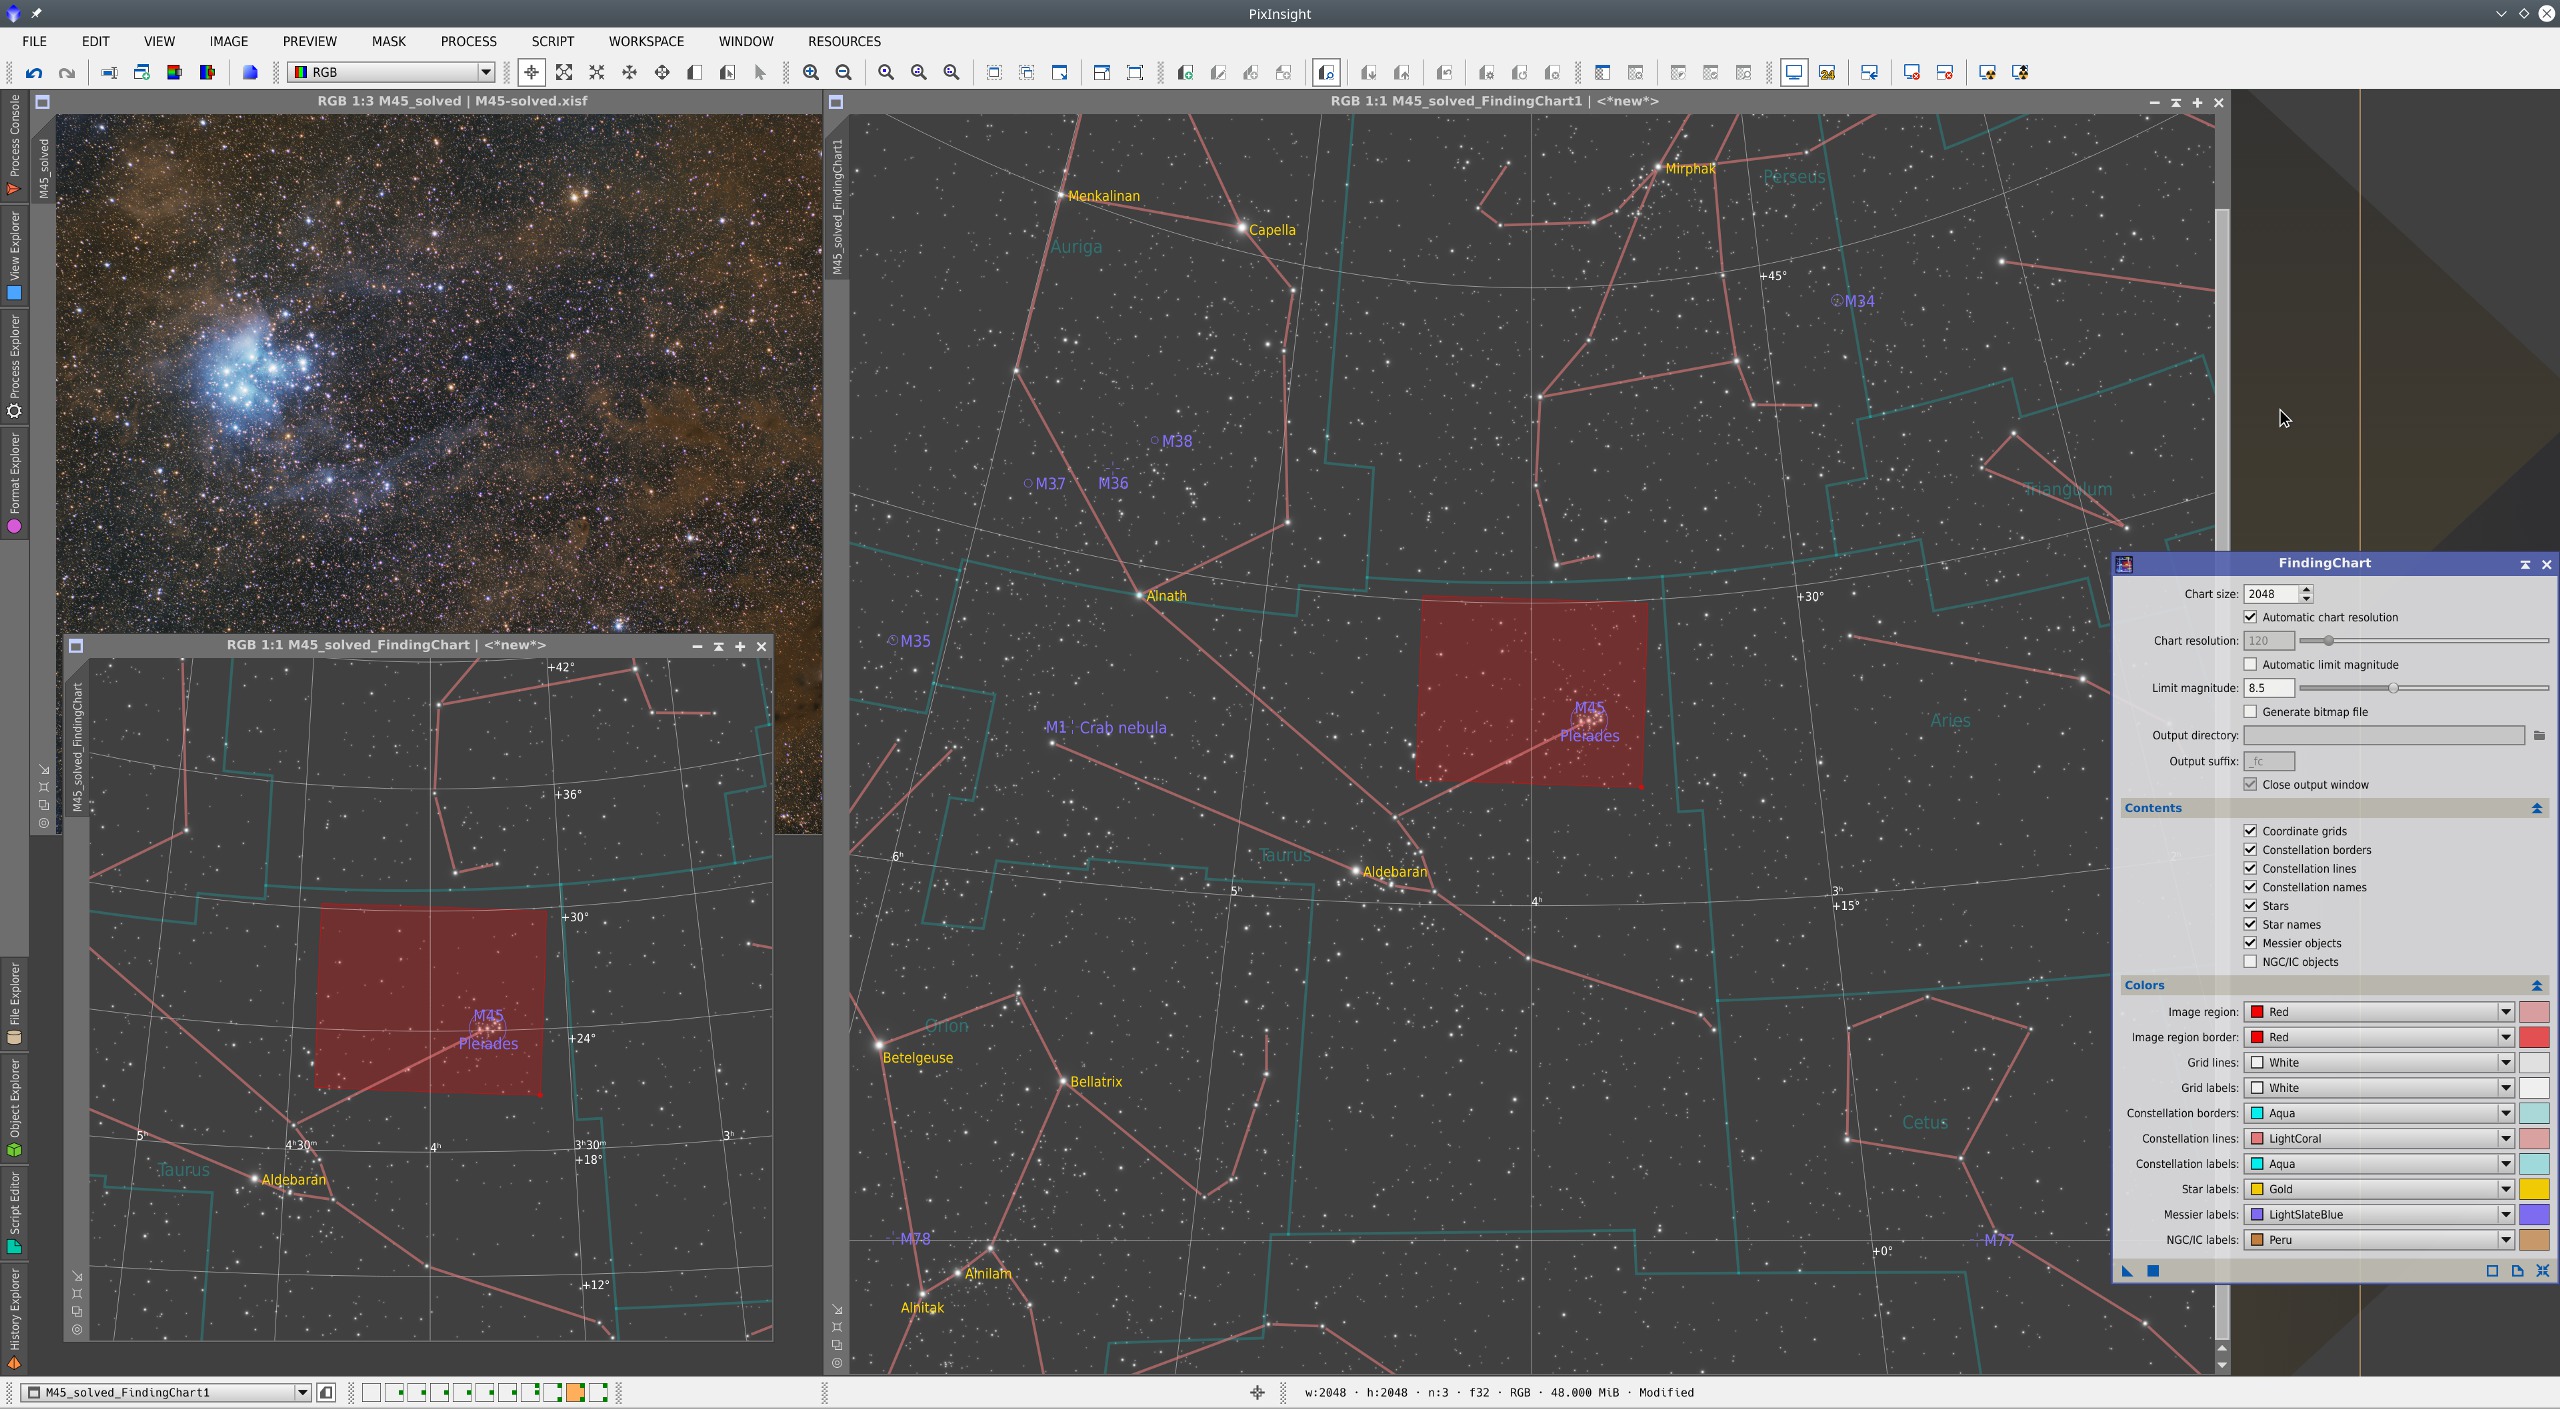Open the Constellation borders color dropdown
The width and height of the screenshot is (2560, 1409).
pyautogui.click(x=2378, y=1113)
